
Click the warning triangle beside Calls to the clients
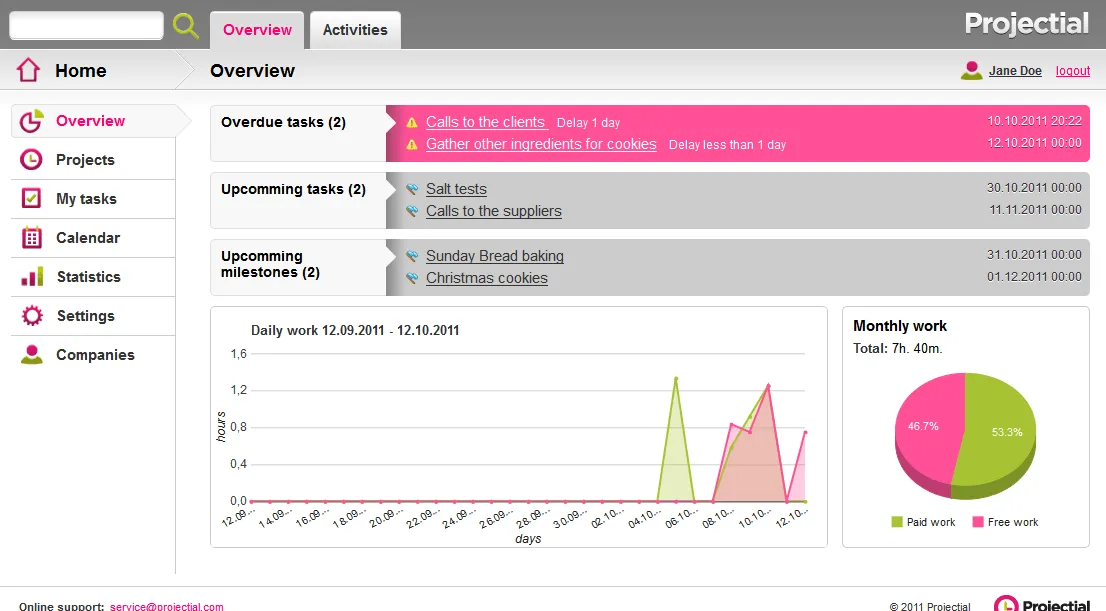click(x=411, y=122)
